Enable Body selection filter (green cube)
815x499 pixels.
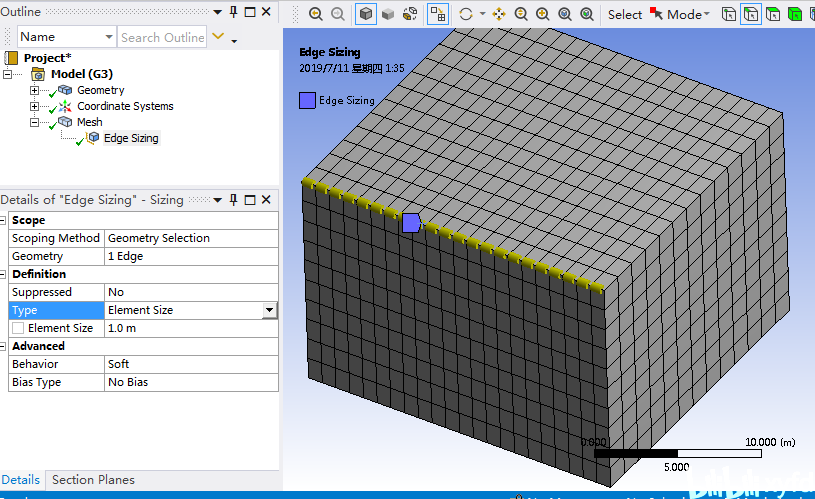(795, 14)
